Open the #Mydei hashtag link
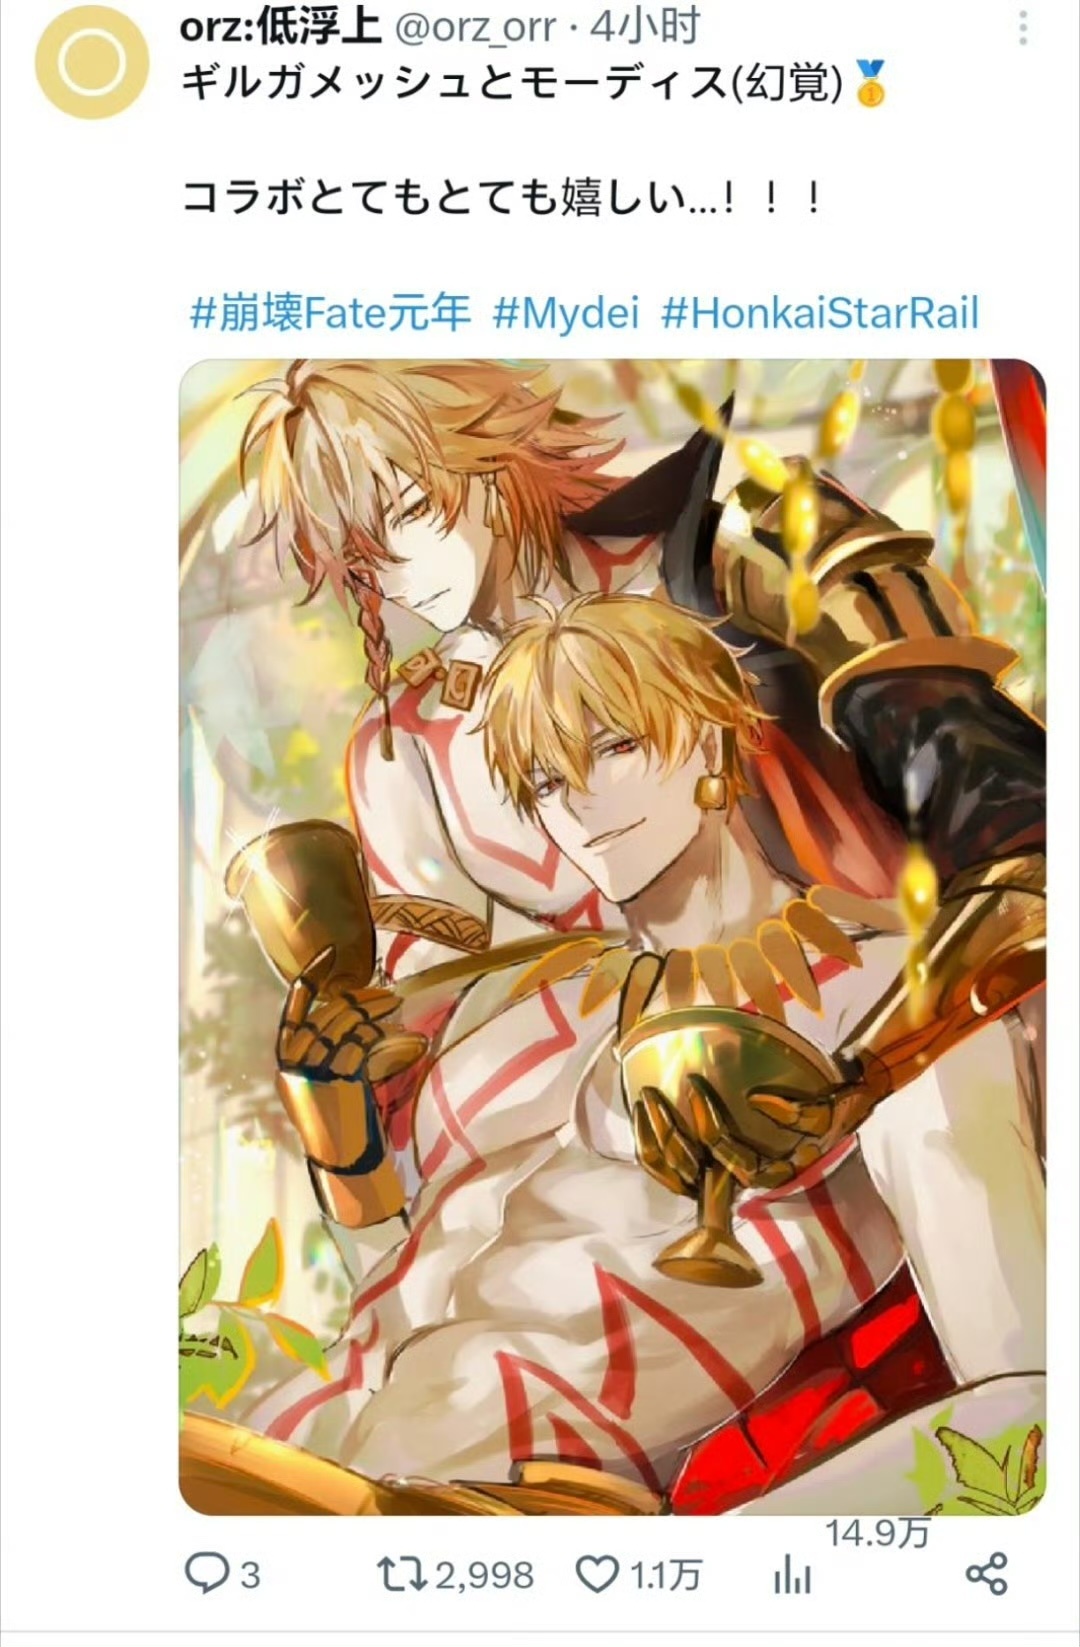The width and height of the screenshot is (1080, 1647). (x=565, y=313)
